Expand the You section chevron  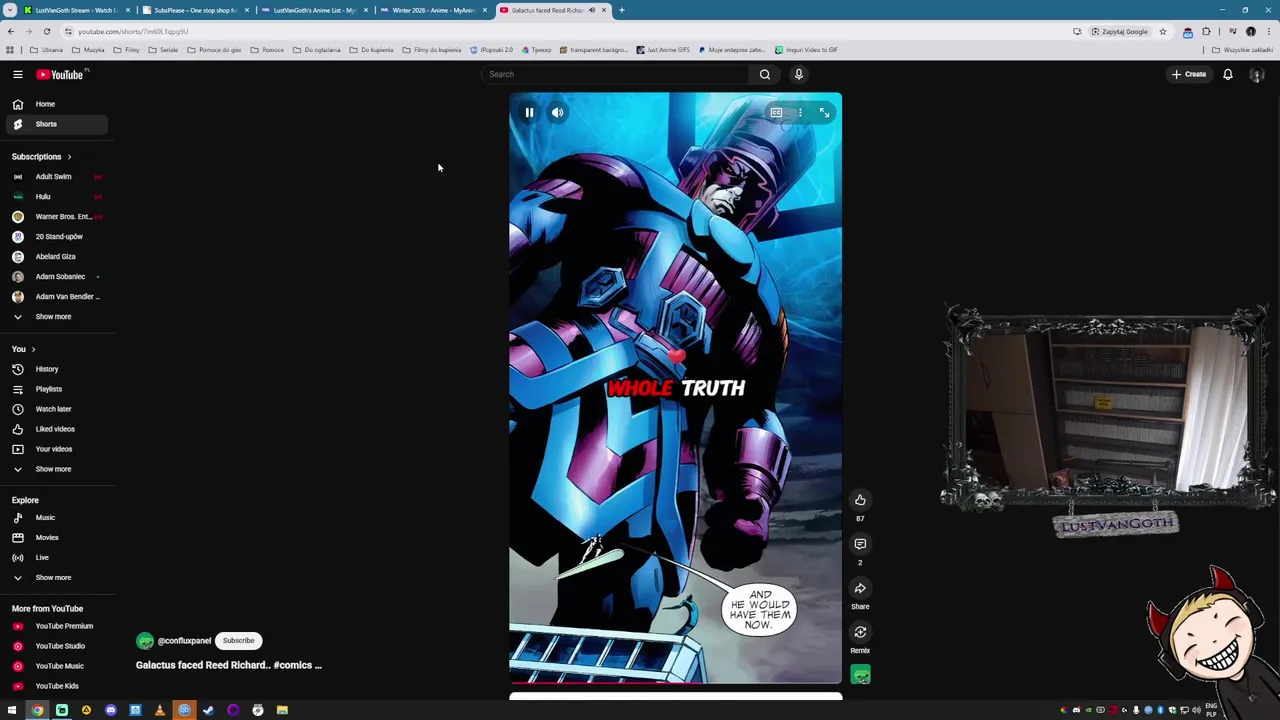(x=33, y=349)
